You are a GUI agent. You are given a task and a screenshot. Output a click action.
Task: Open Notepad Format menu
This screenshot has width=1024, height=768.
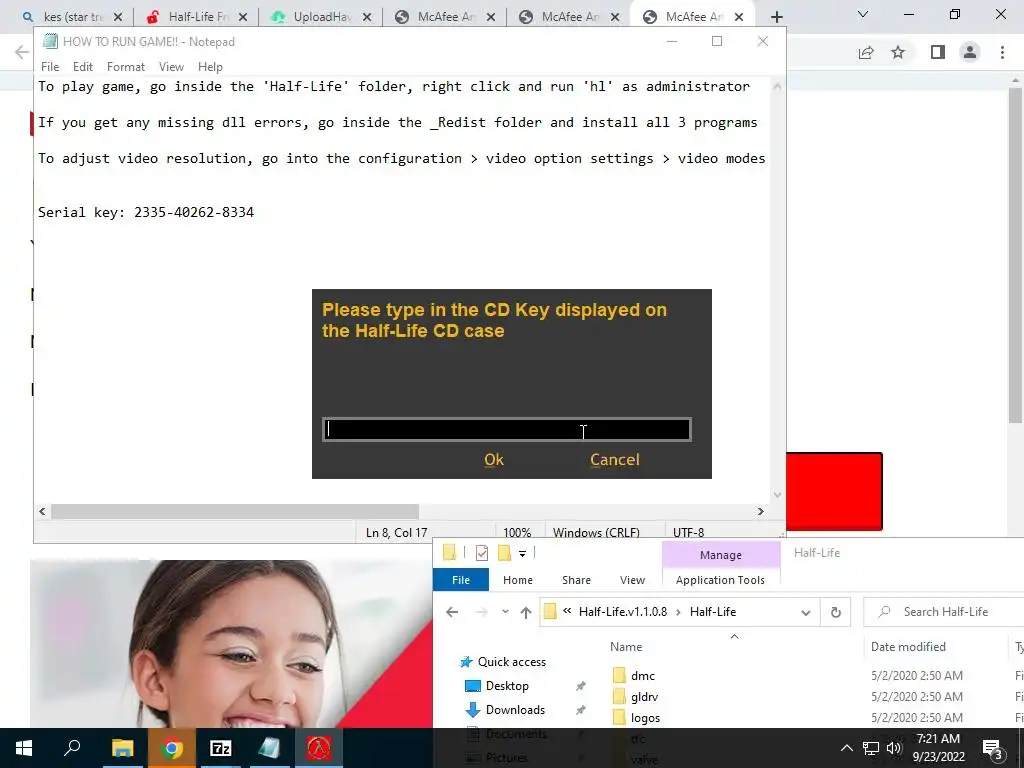click(x=125, y=67)
